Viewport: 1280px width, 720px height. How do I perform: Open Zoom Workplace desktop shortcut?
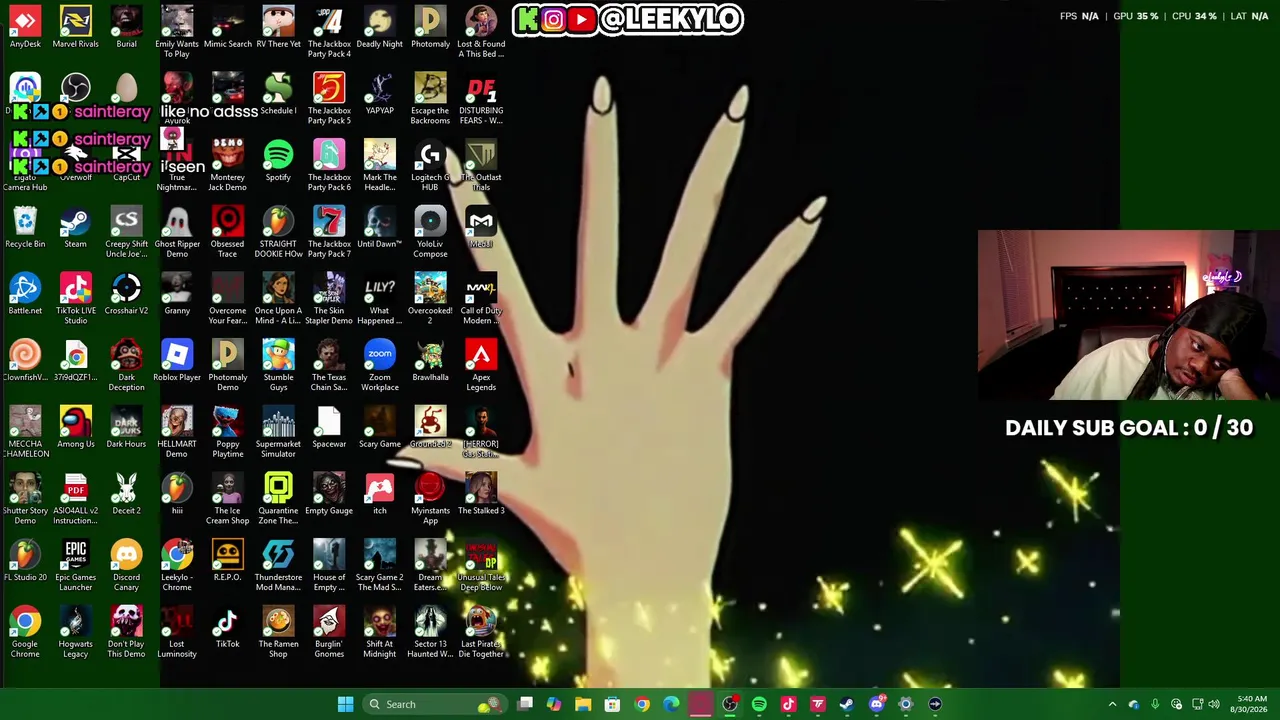(x=380, y=366)
